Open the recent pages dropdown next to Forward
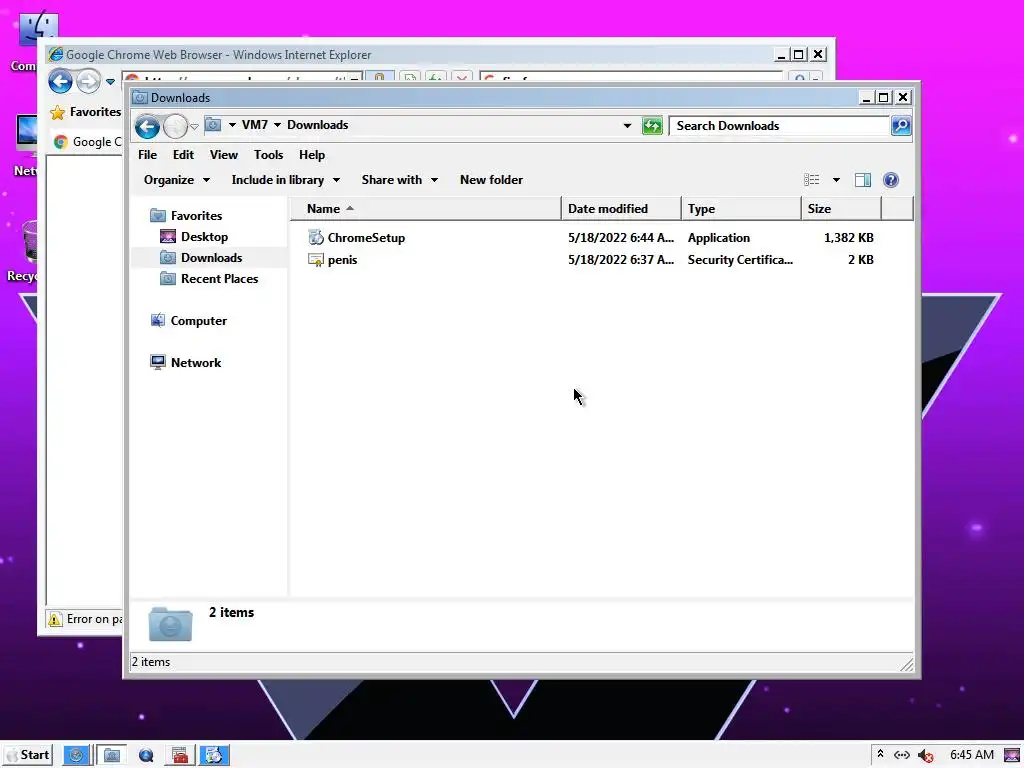 click(x=194, y=127)
